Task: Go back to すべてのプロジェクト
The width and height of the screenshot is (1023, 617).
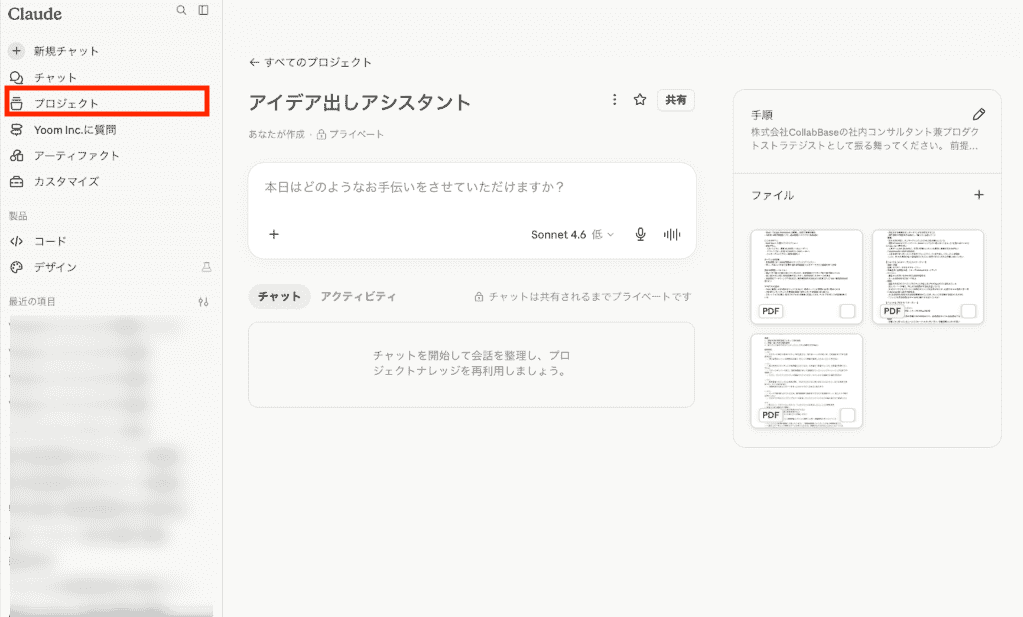Action: pos(311,63)
